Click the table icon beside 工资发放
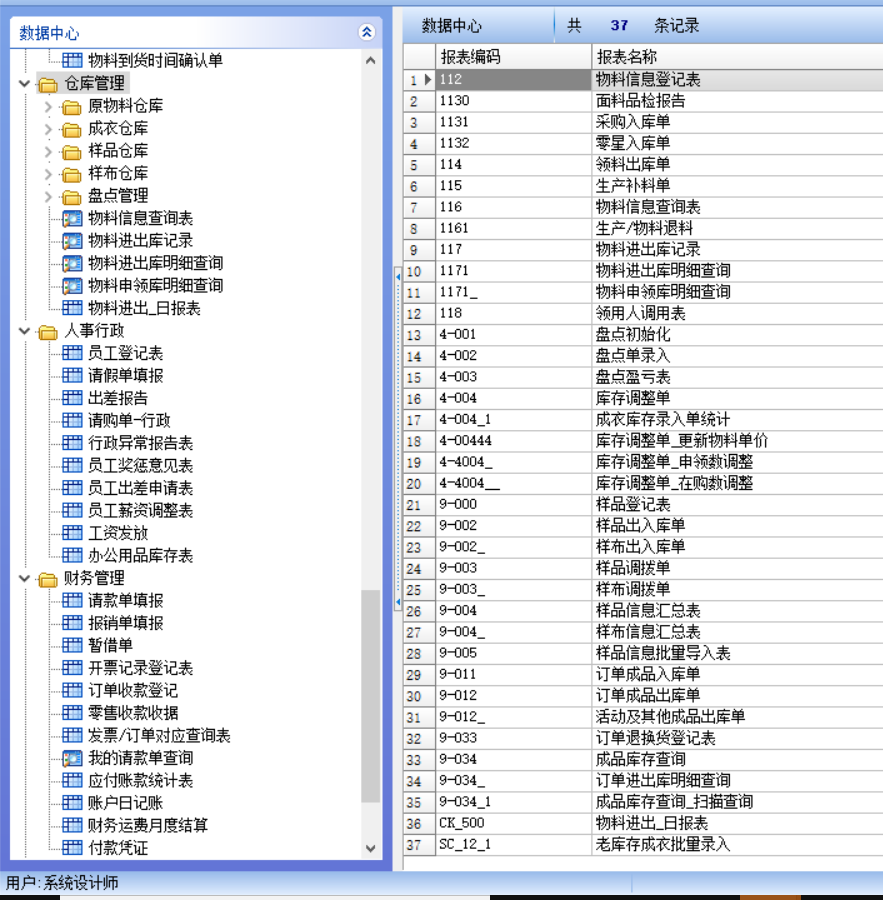Image resolution: width=883 pixels, height=900 pixels. (x=72, y=533)
